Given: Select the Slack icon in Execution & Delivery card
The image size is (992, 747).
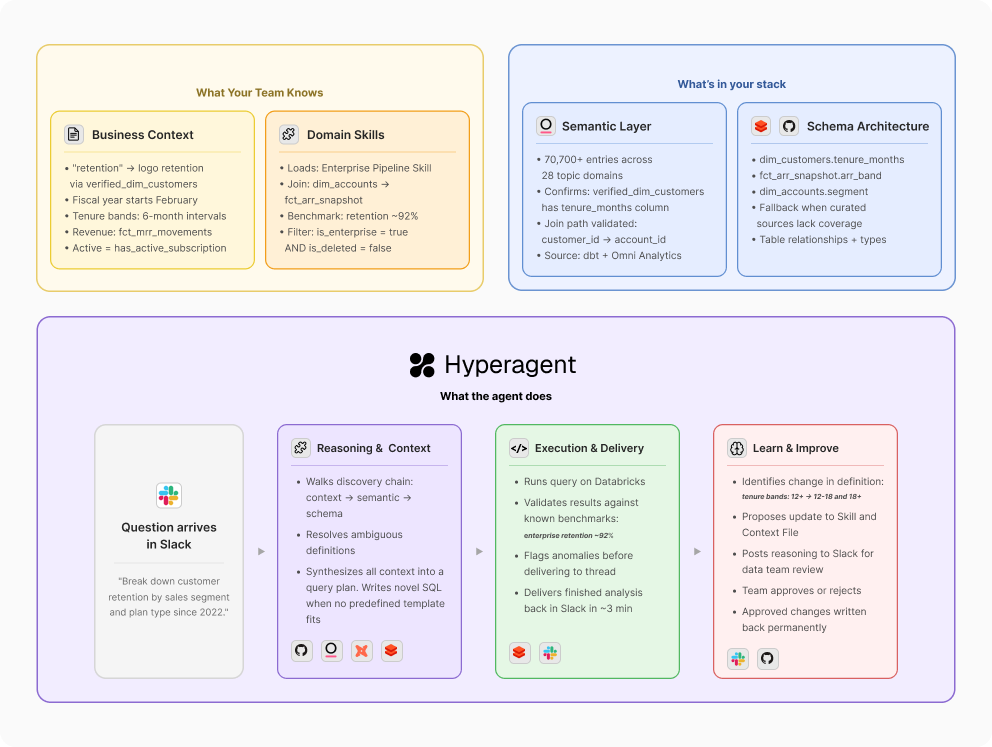Looking at the screenshot, I should click(549, 652).
